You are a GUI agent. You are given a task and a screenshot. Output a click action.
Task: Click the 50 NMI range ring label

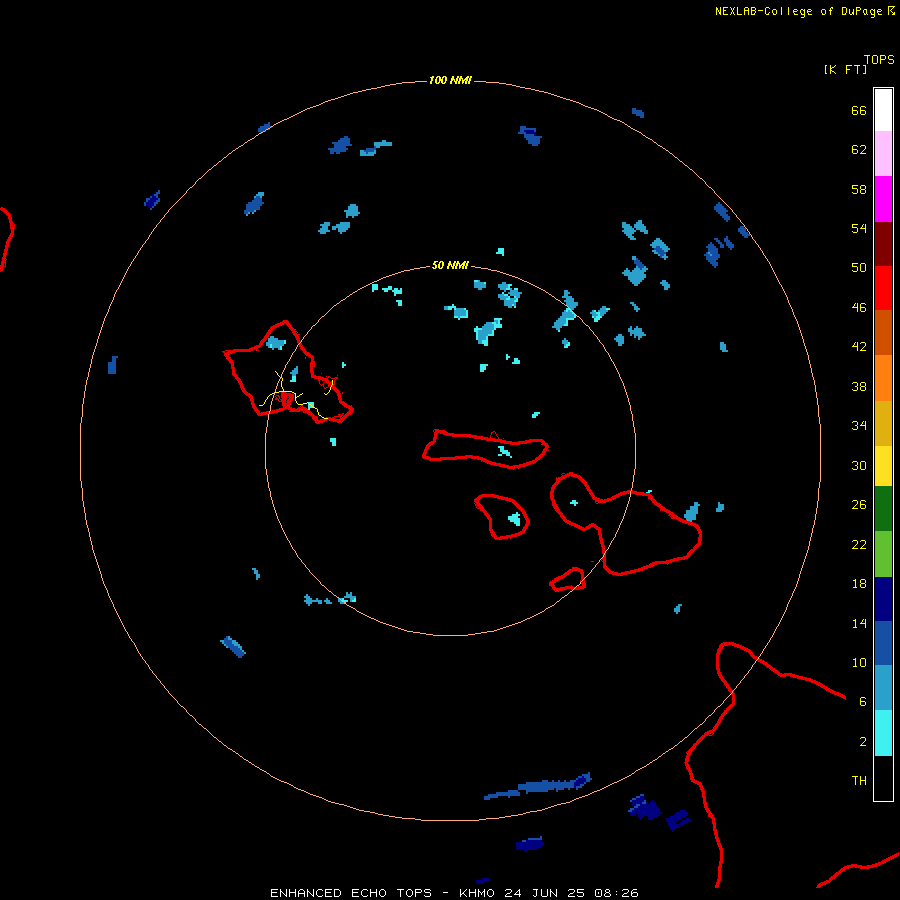click(450, 265)
